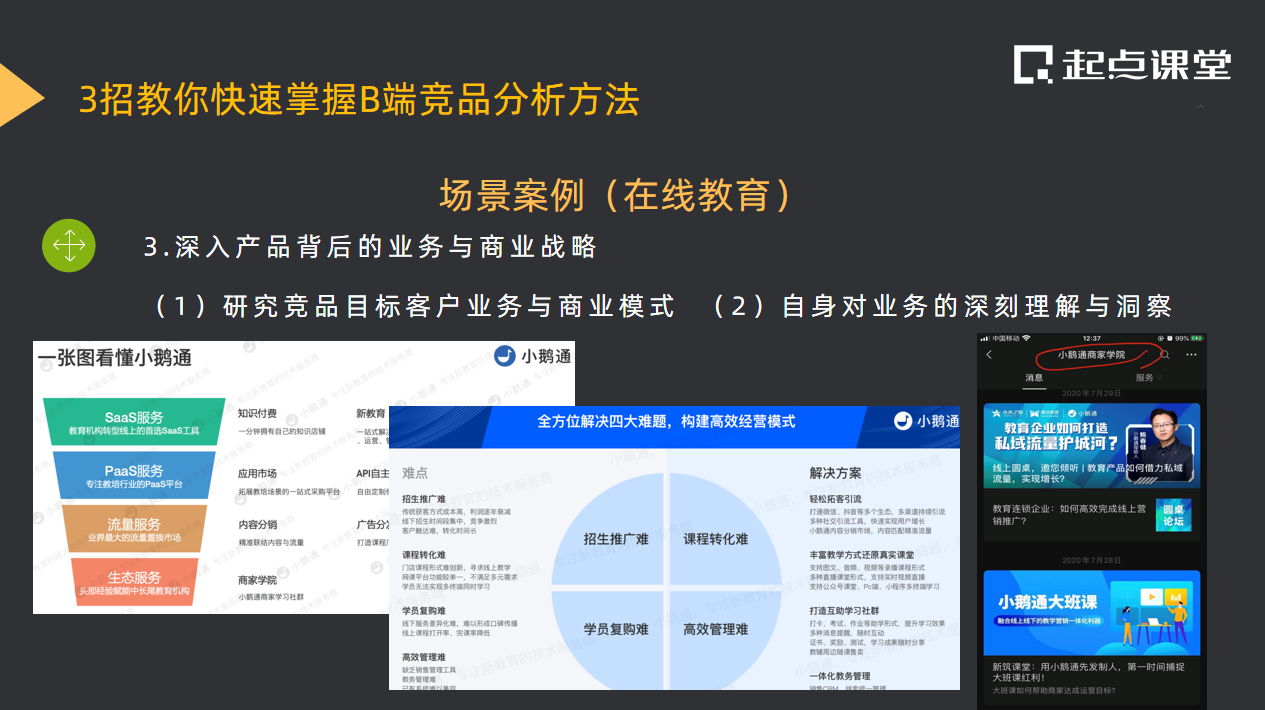Click the 一分钟拥有自己的知识店铺 description

pyautogui.click(x=284, y=430)
